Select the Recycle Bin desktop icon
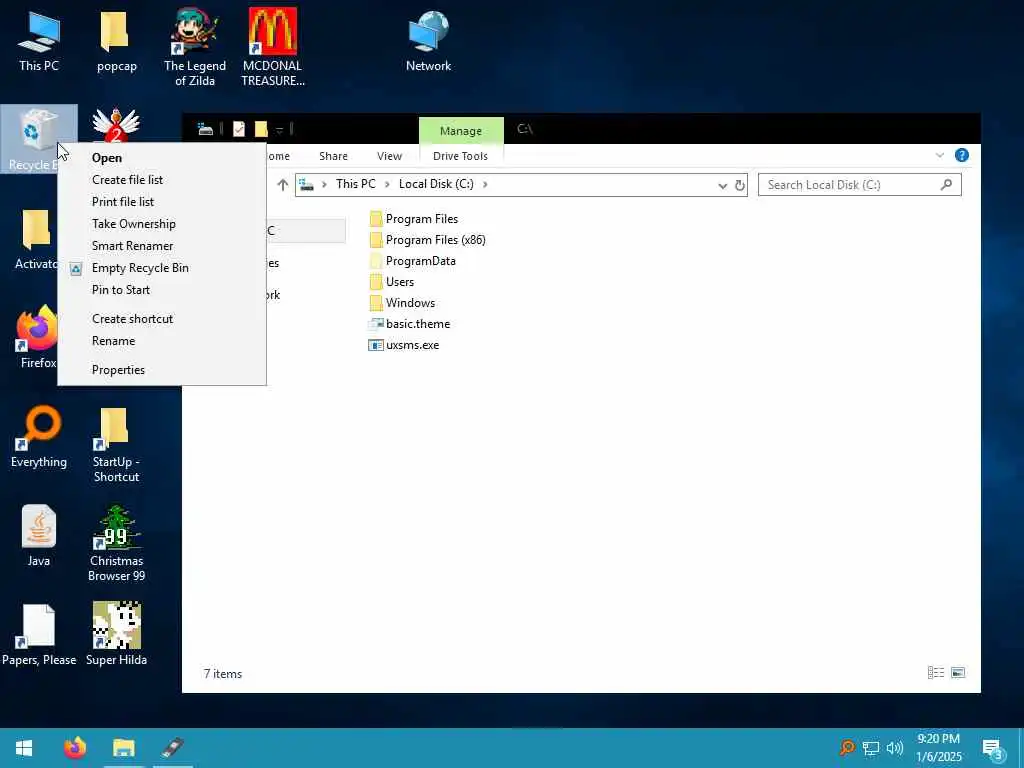The height and width of the screenshot is (768, 1024). [39, 138]
